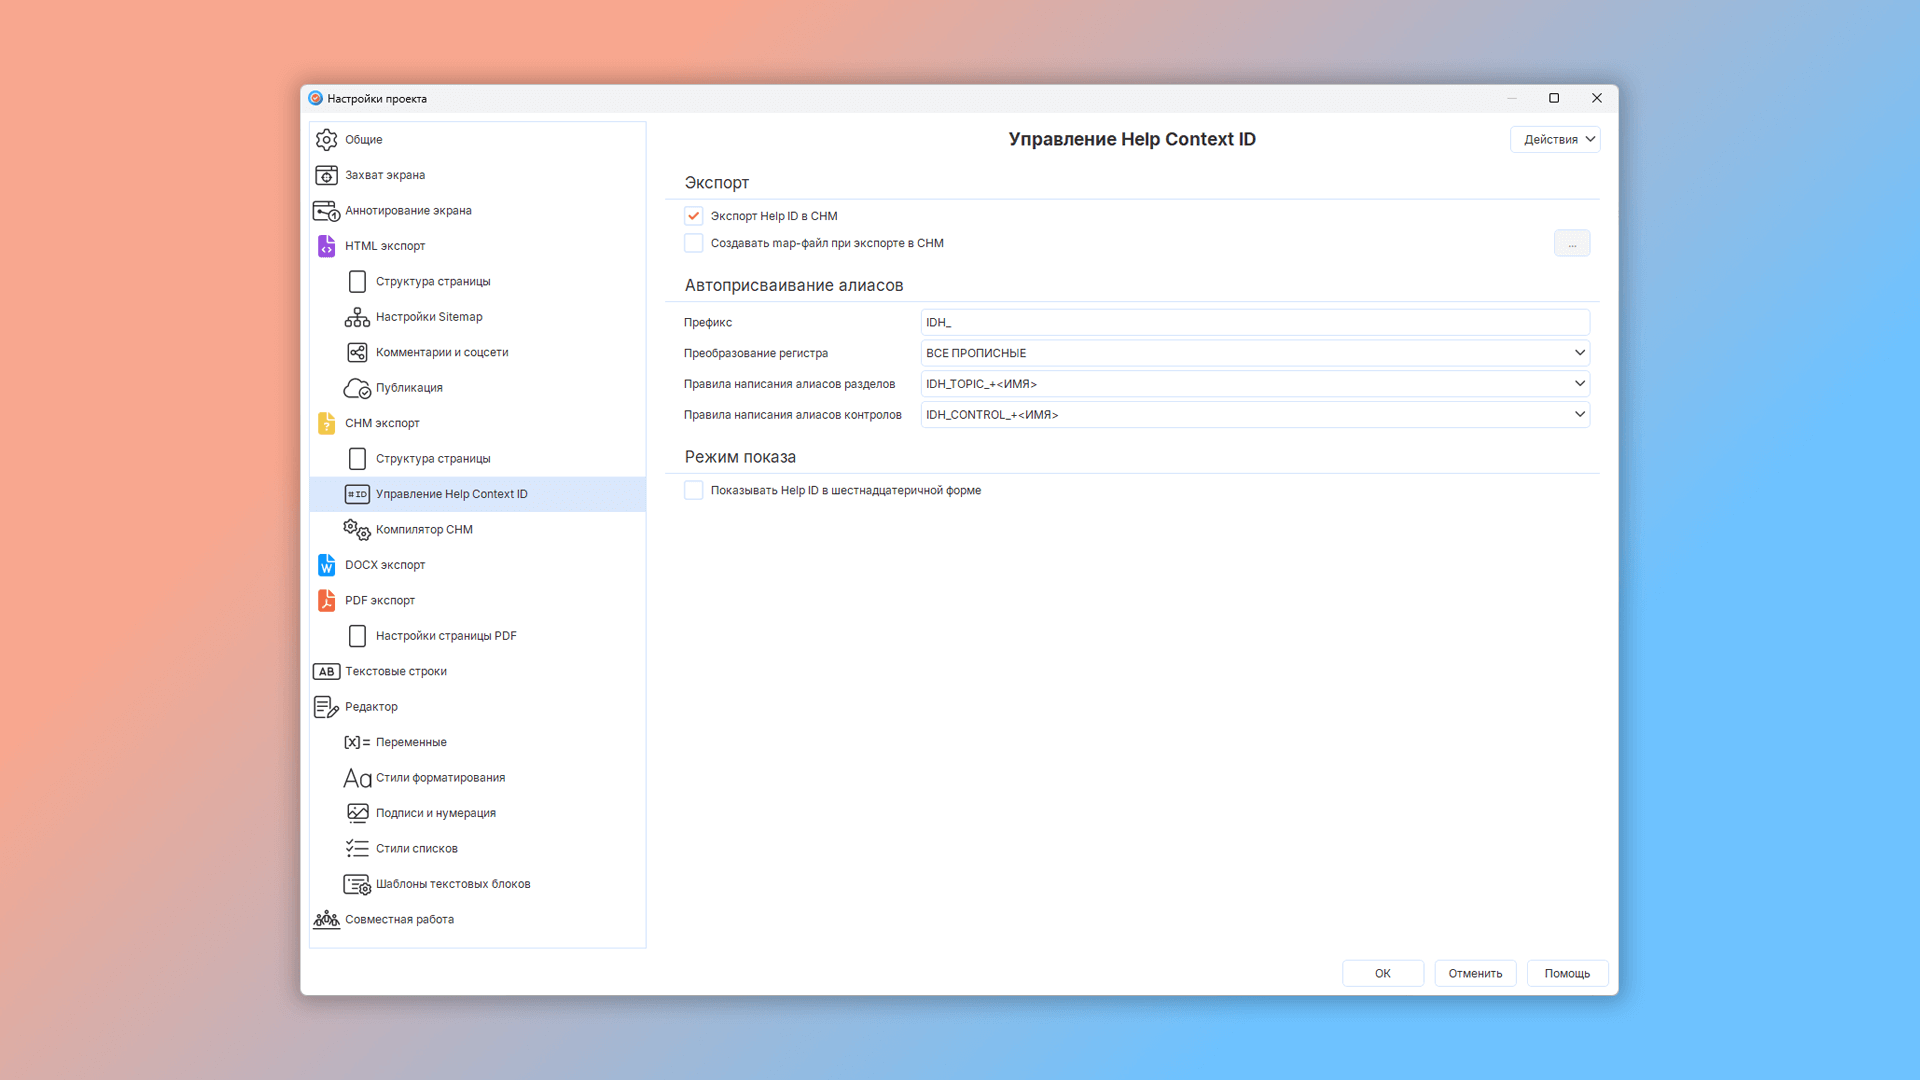
Task: Enable hexadecimal Help ID display checkbox
Action: click(693, 490)
